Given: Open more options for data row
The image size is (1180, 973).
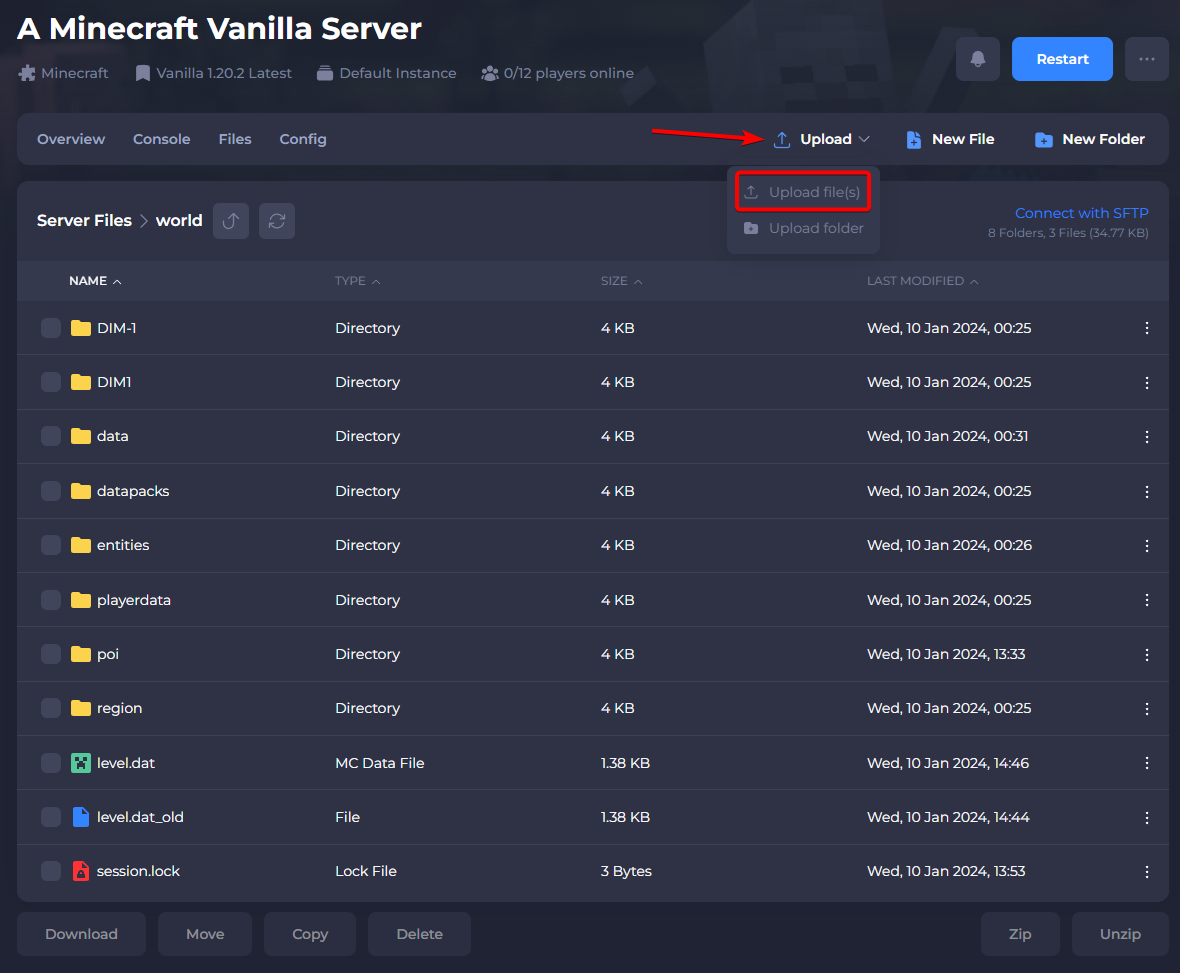Looking at the screenshot, I should (x=1146, y=436).
